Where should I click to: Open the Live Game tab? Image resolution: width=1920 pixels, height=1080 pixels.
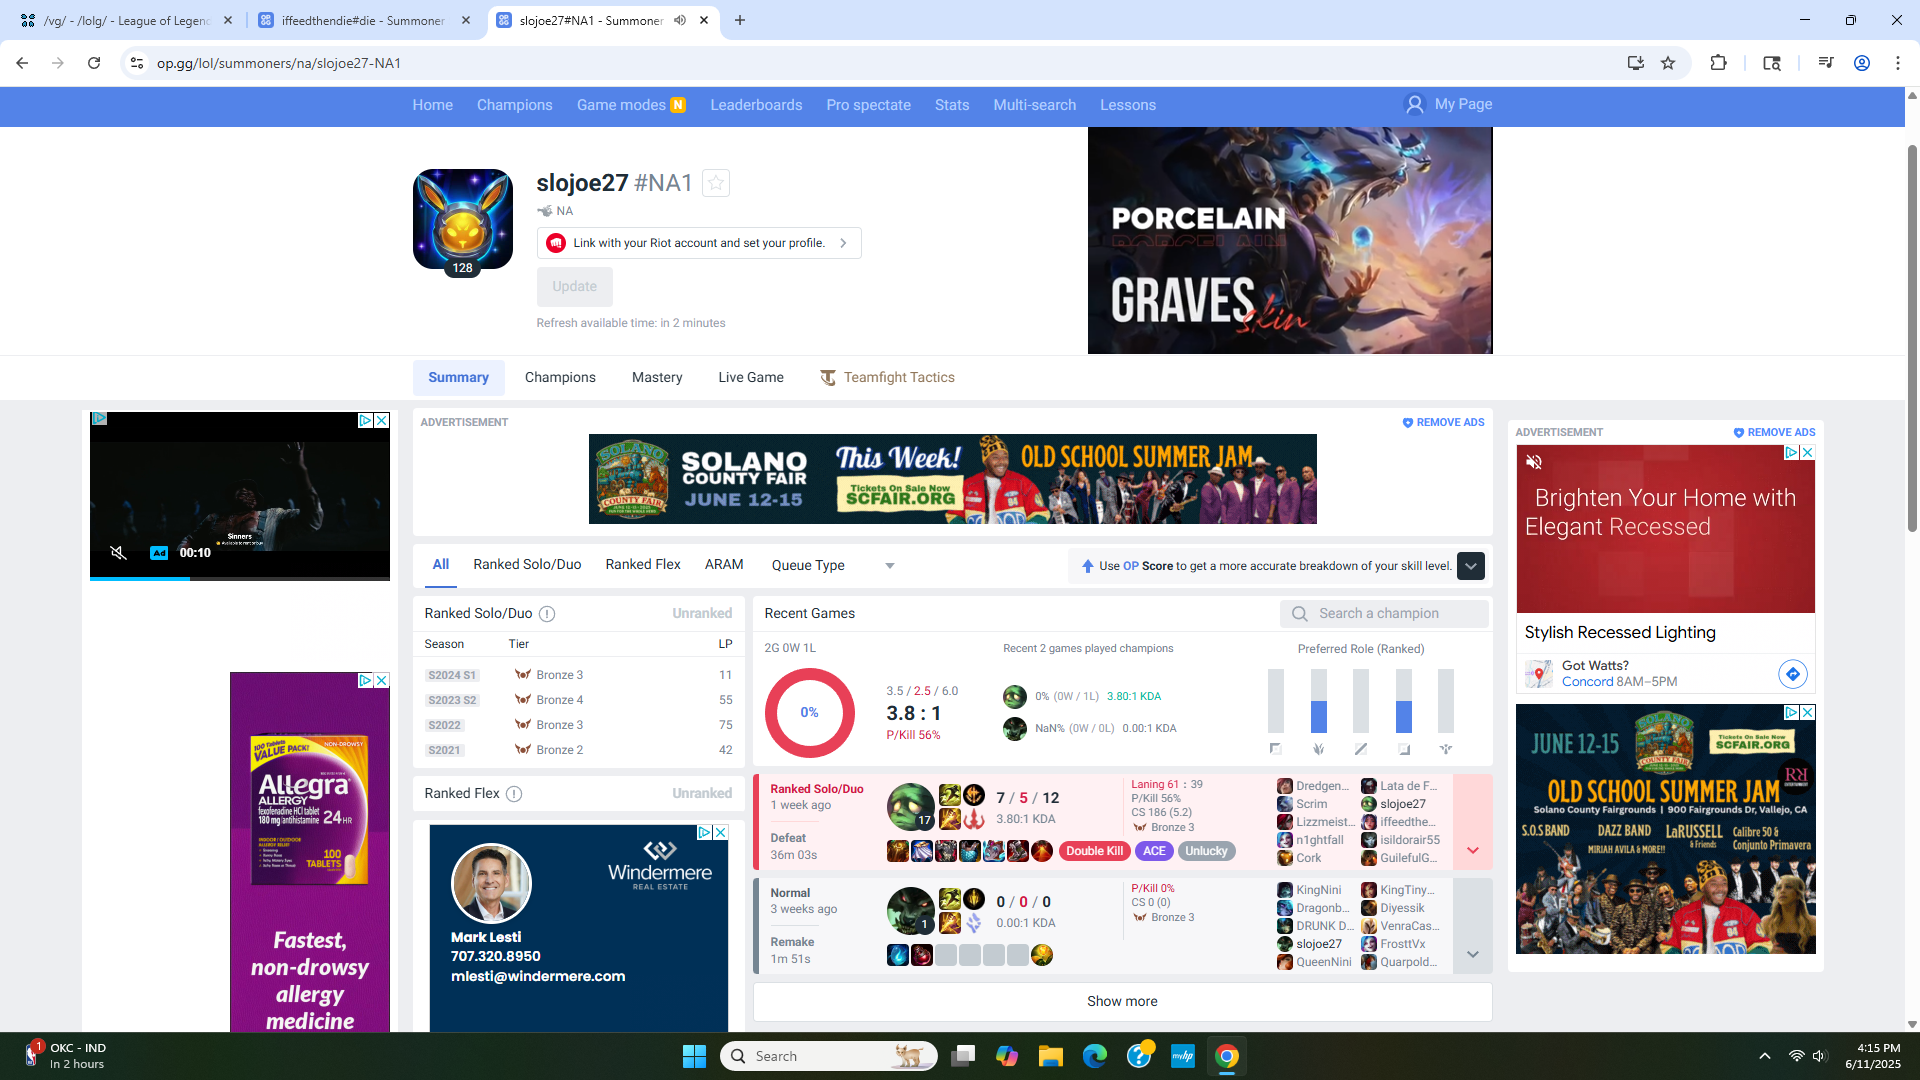tap(751, 378)
